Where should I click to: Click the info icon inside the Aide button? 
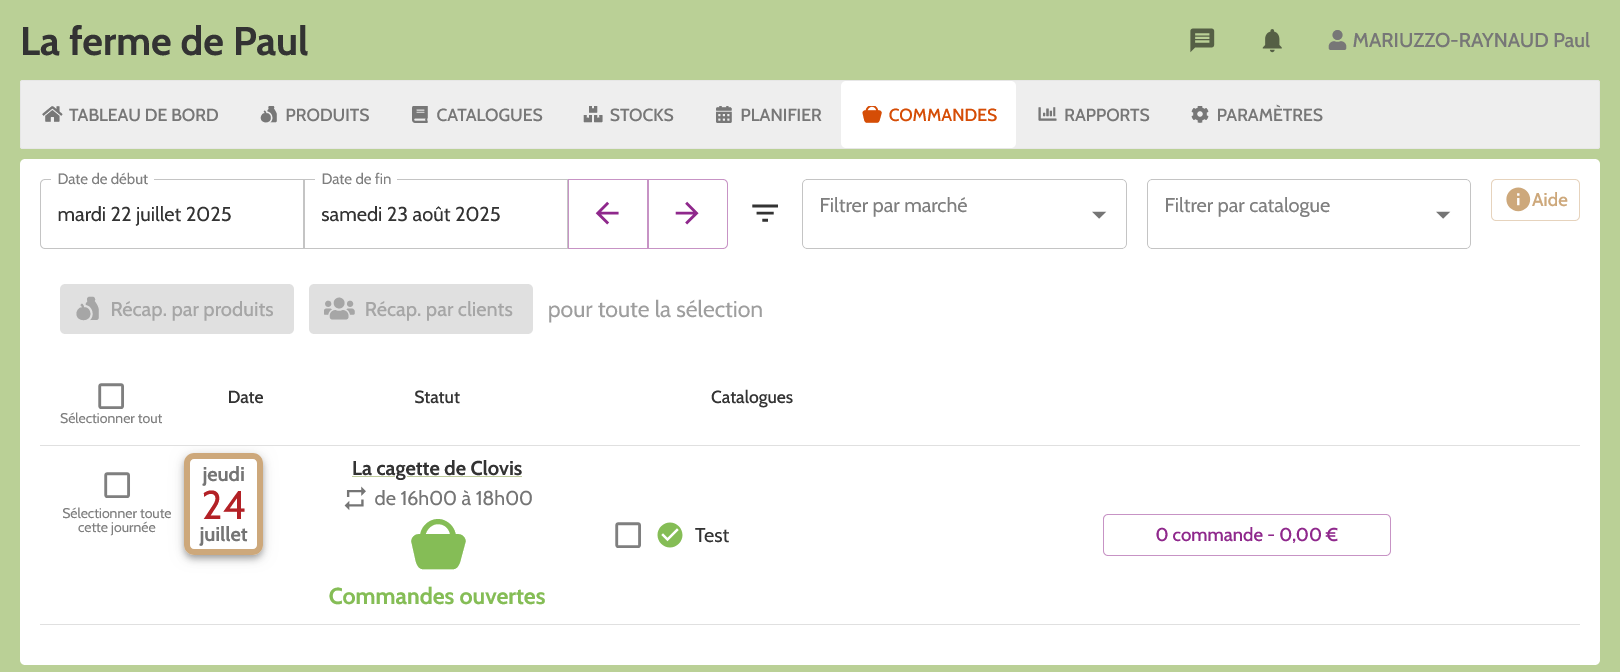[x=1517, y=200]
